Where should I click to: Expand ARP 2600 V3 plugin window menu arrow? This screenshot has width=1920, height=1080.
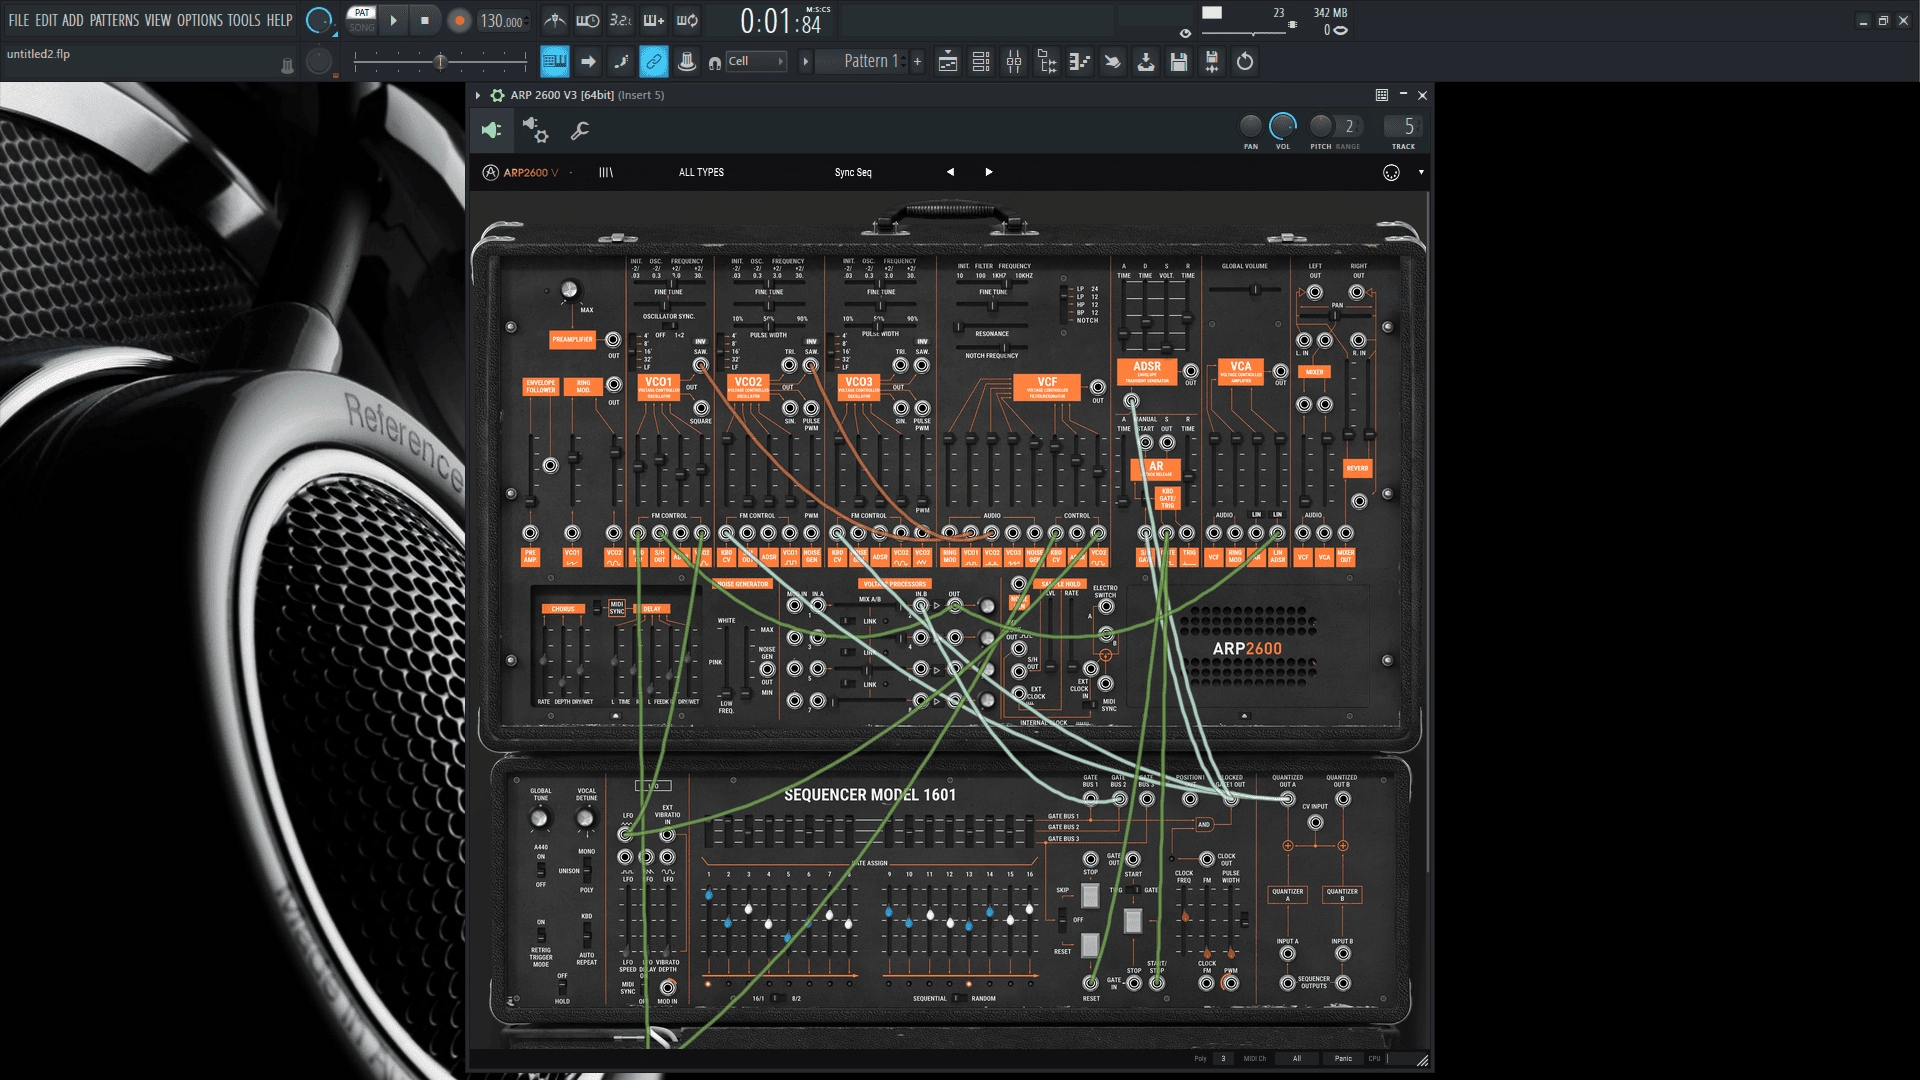478,95
